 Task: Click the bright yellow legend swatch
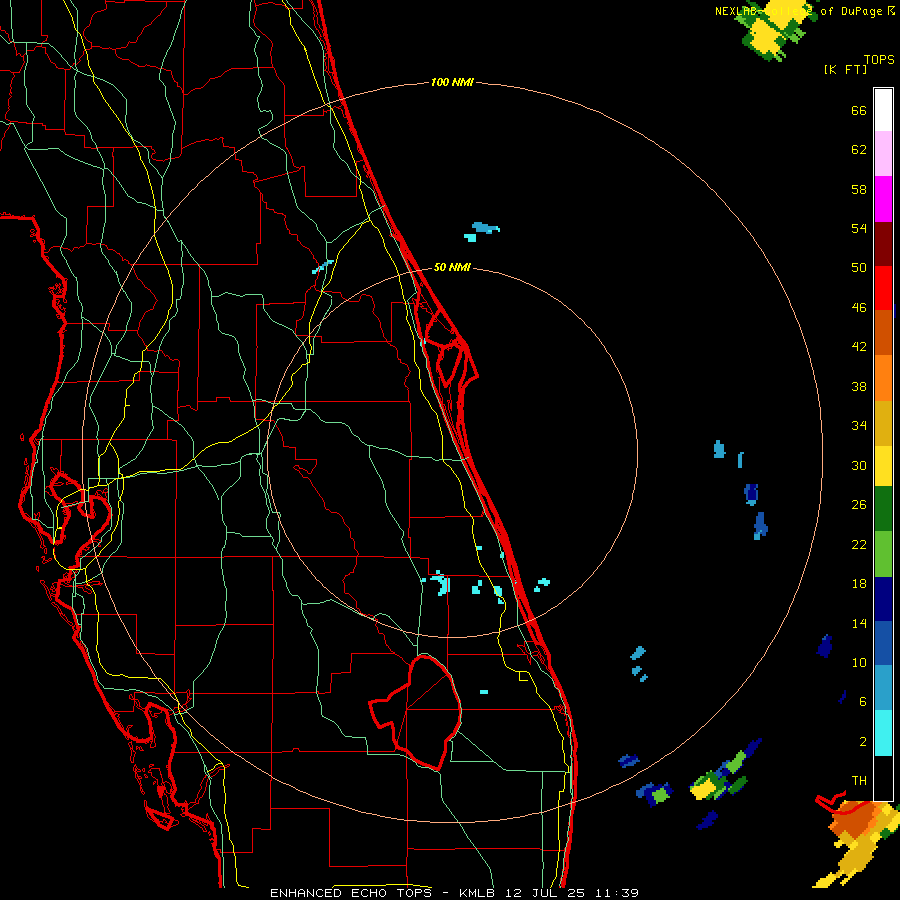click(883, 466)
